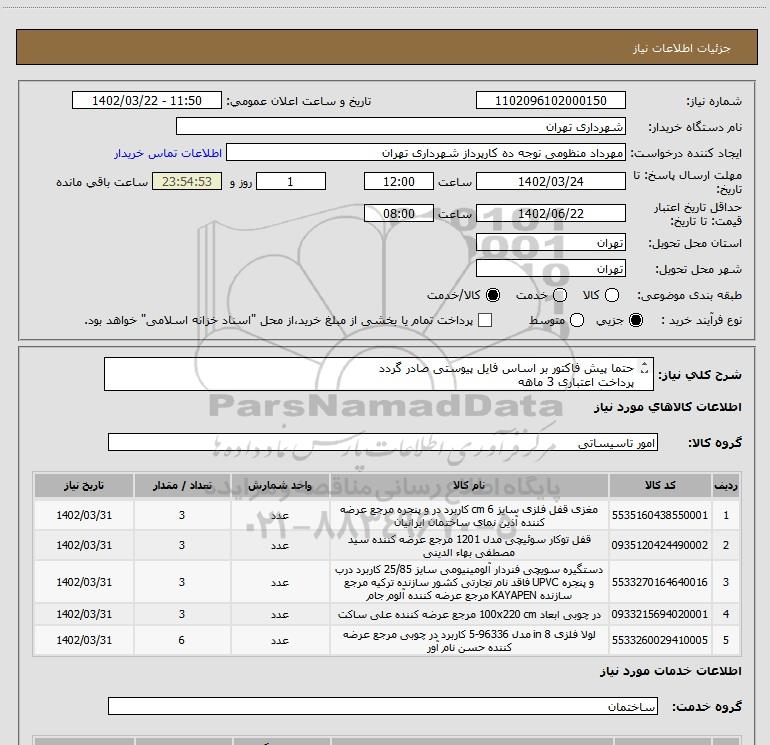Select the جزیی purchase type radio
The image size is (770, 745).
coord(635,320)
